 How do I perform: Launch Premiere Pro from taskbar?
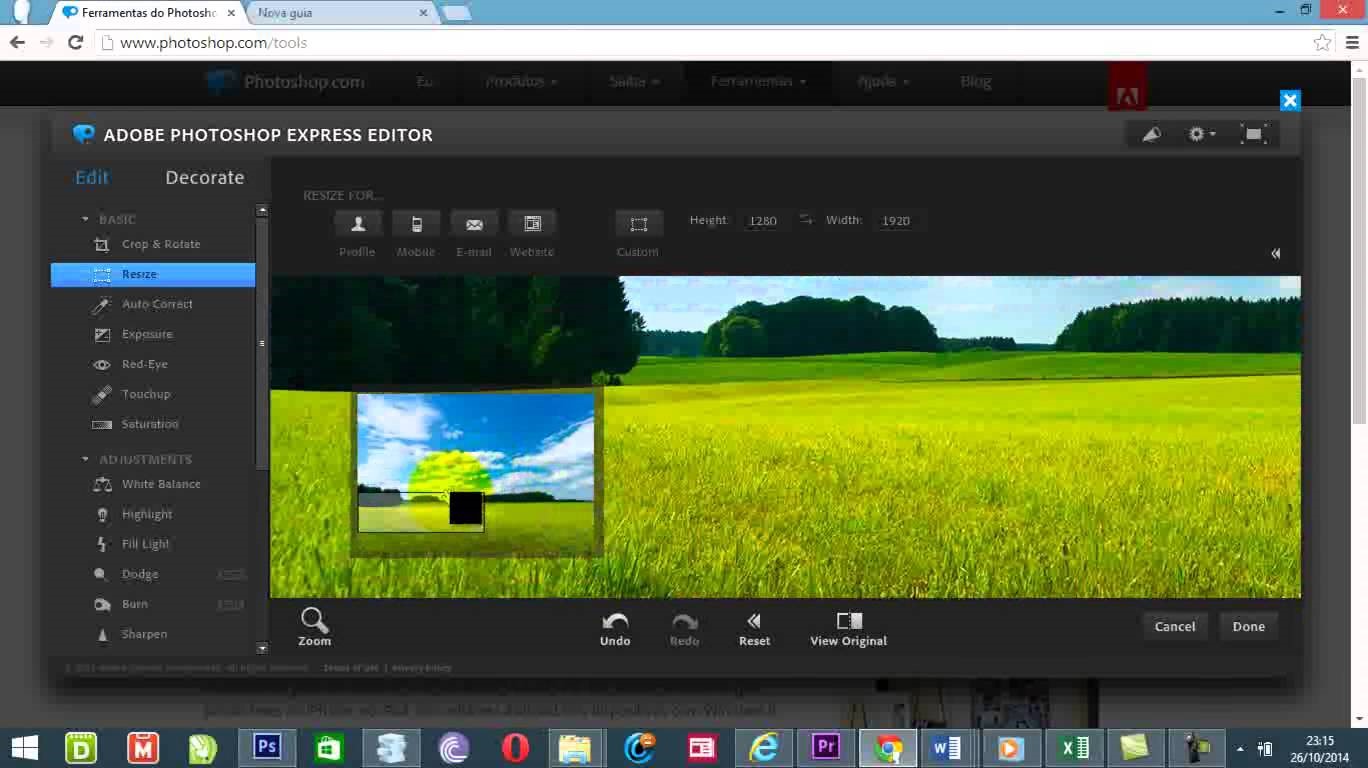click(x=825, y=748)
